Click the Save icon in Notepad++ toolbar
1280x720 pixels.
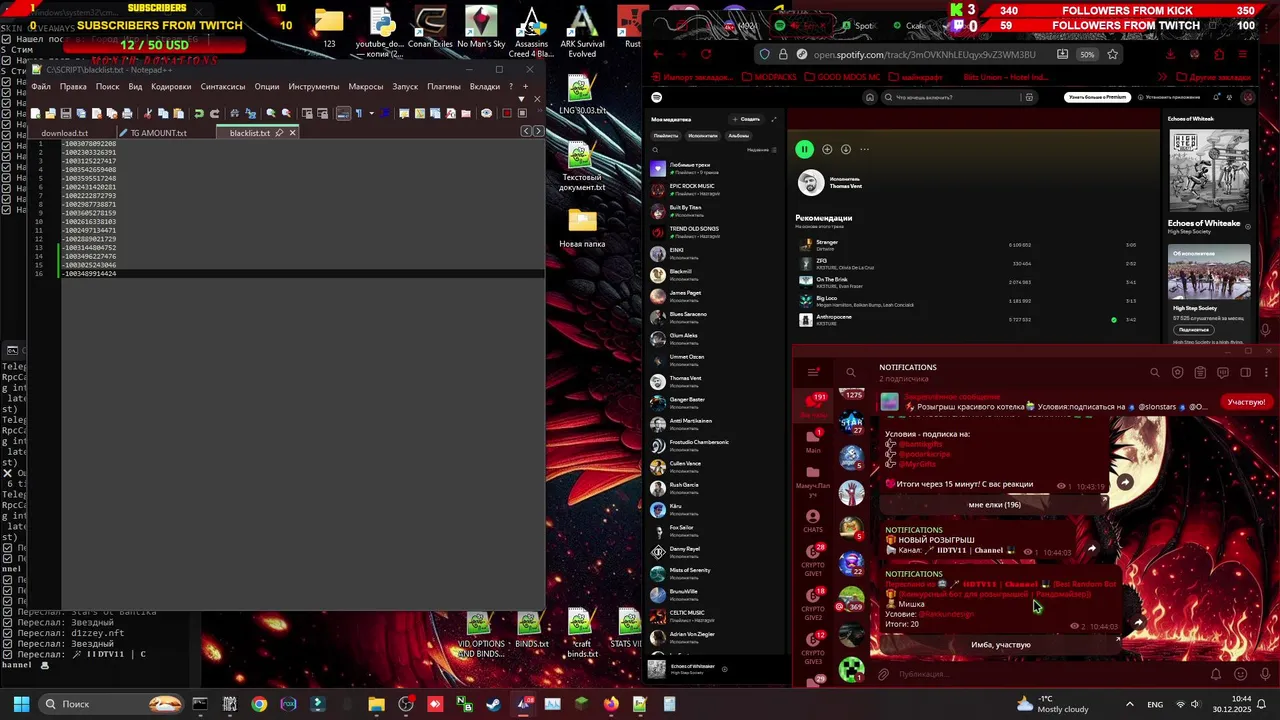point(66,113)
